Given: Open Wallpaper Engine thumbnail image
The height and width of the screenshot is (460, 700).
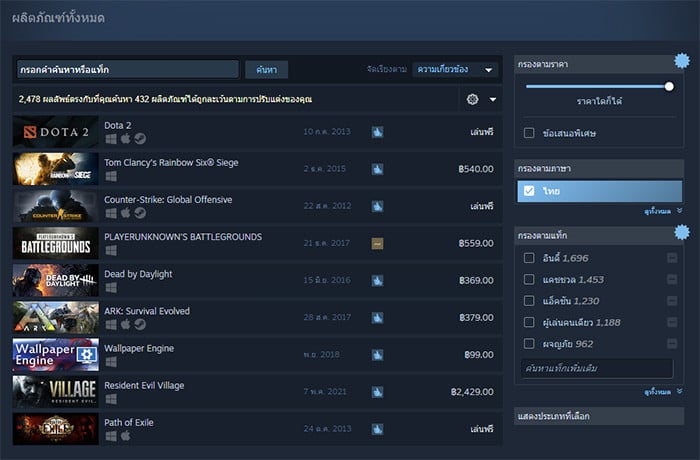Looking at the screenshot, I should point(56,355).
